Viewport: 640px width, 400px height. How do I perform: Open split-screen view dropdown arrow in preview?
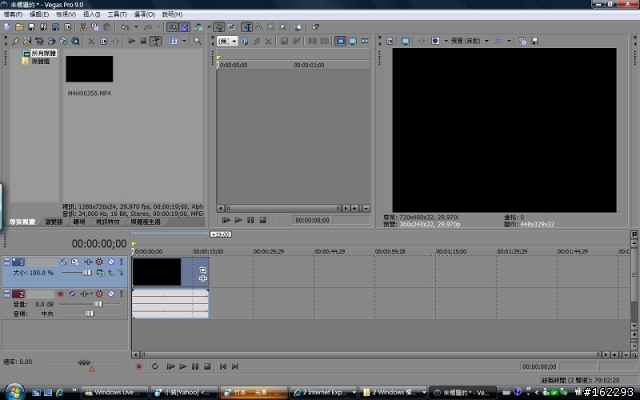click(446, 41)
